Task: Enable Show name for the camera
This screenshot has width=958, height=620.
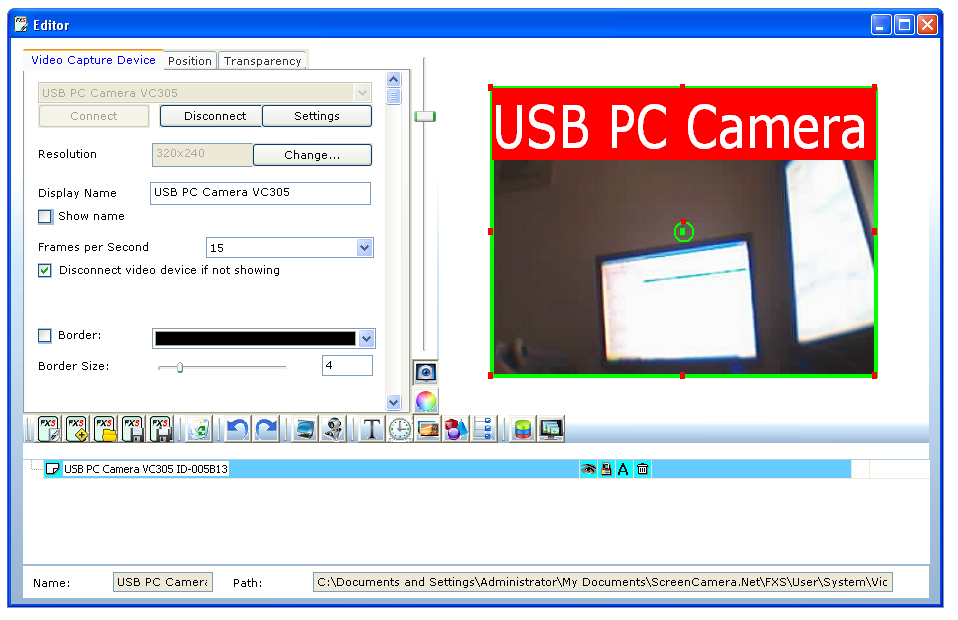Action: [x=45, y=216]
